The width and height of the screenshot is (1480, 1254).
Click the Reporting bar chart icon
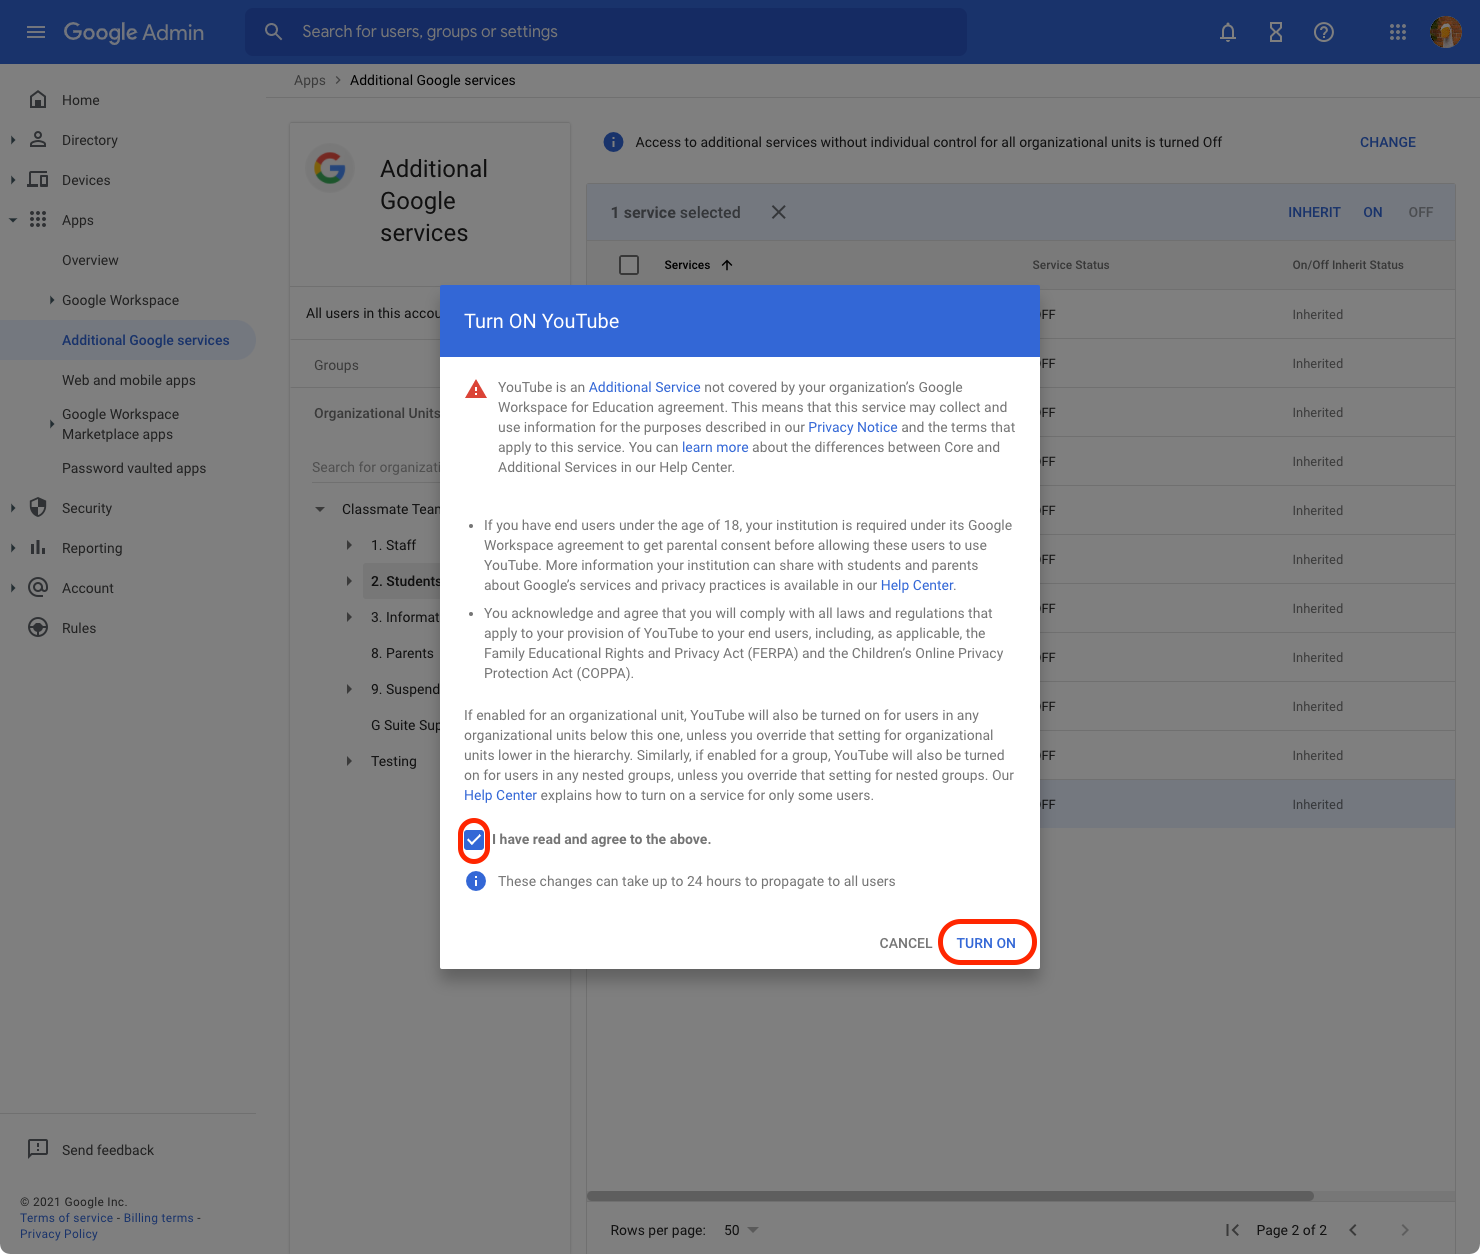(38, 547)
